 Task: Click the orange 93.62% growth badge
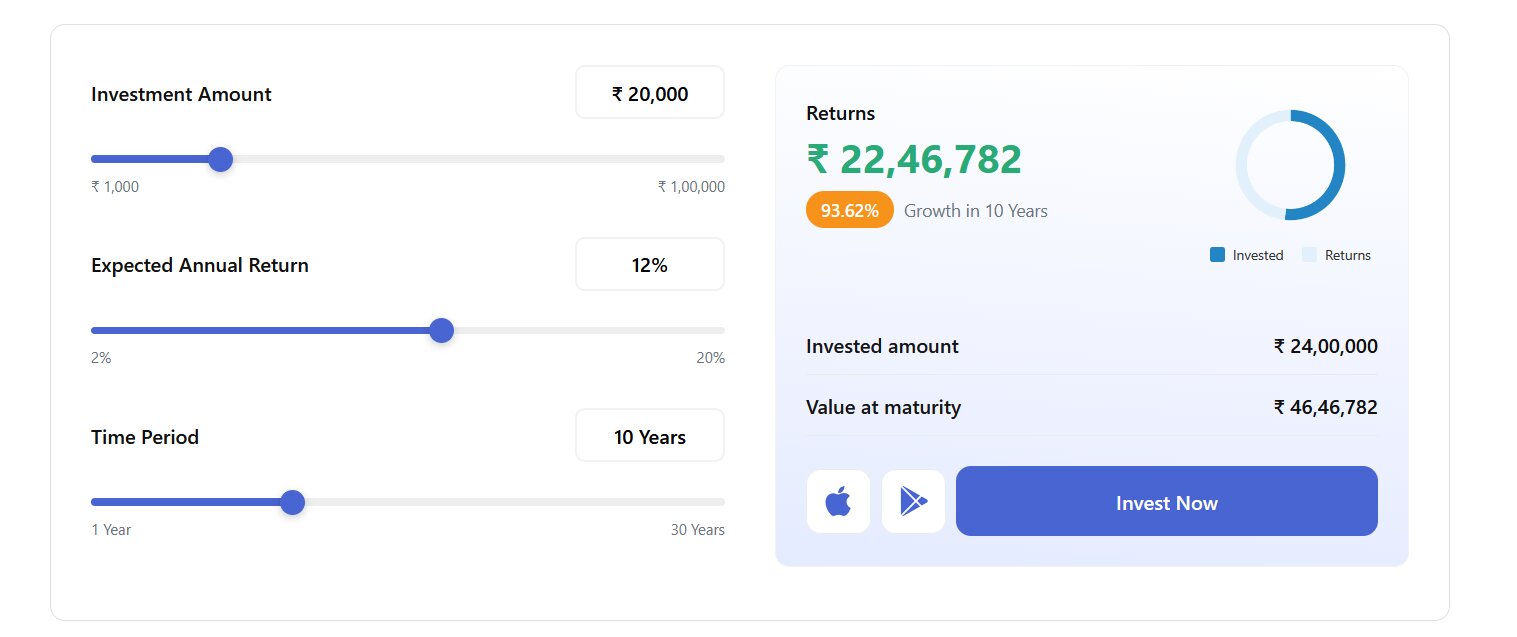pyautogui.click(x=849, y=210)
